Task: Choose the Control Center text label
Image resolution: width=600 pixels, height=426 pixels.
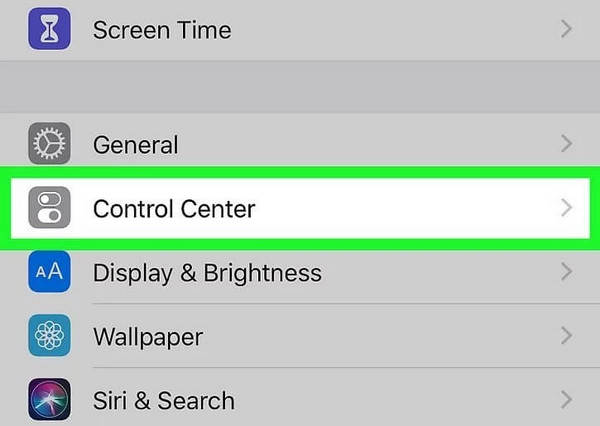Action: pos(174,210)
